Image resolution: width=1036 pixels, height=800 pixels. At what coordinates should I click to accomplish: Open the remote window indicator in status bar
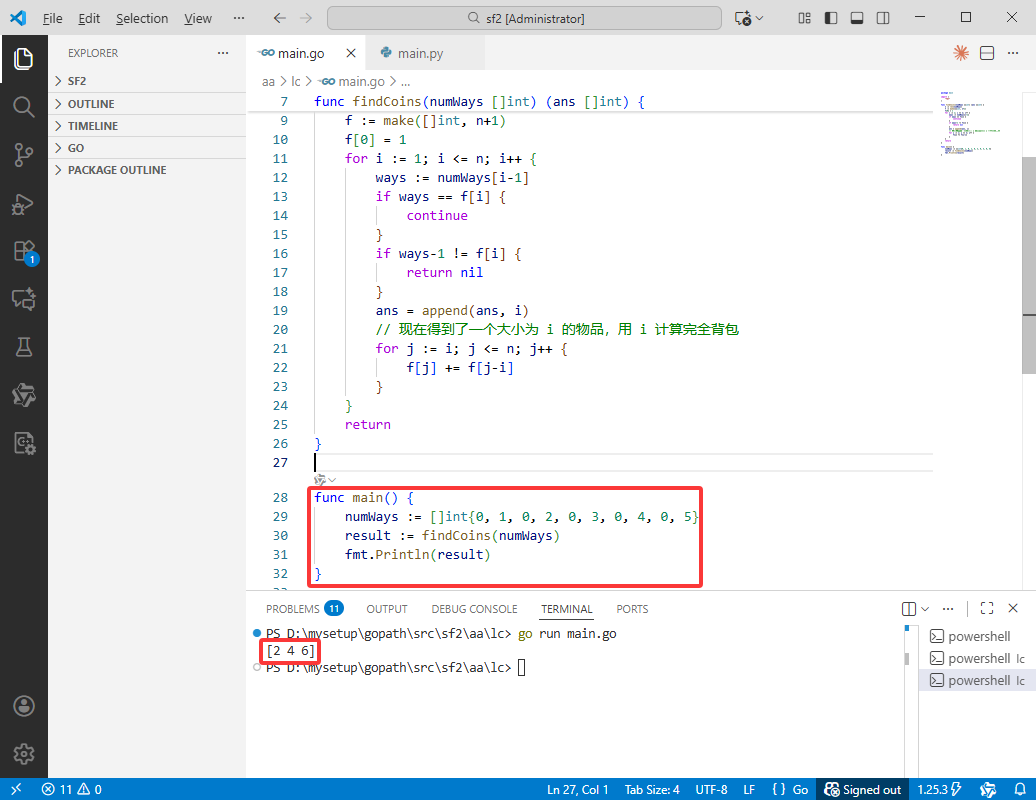click(16, 789)
